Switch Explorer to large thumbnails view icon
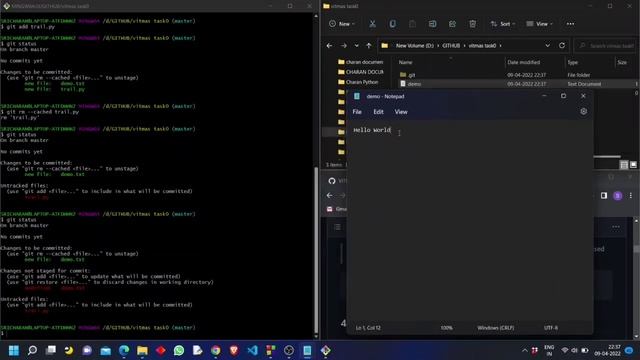The width and height of the screenshot is (640, 360). coord(633,165)
